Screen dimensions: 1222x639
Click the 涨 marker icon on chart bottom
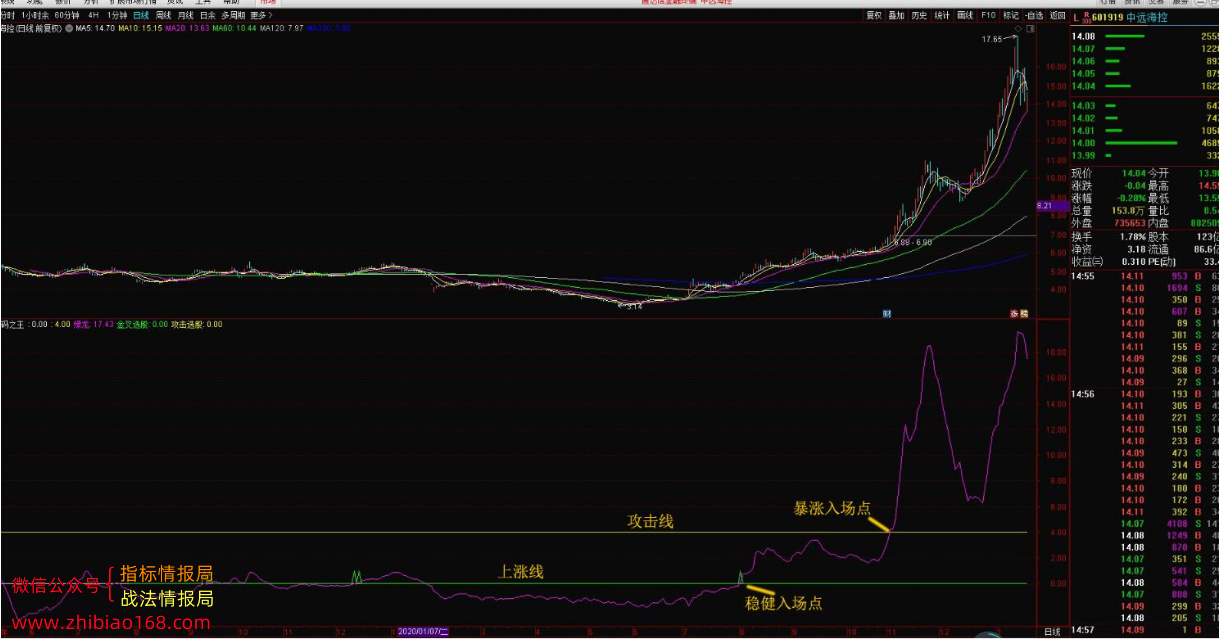[1015, 314]
